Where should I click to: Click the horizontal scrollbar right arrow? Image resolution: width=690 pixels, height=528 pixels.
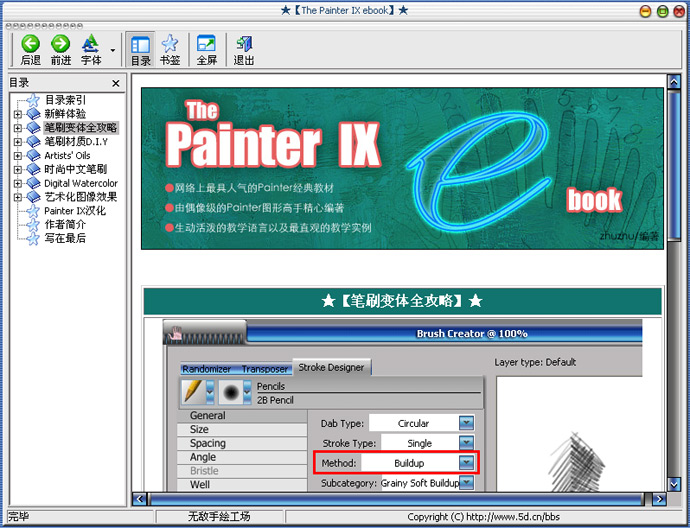click(x=659, y=499)
